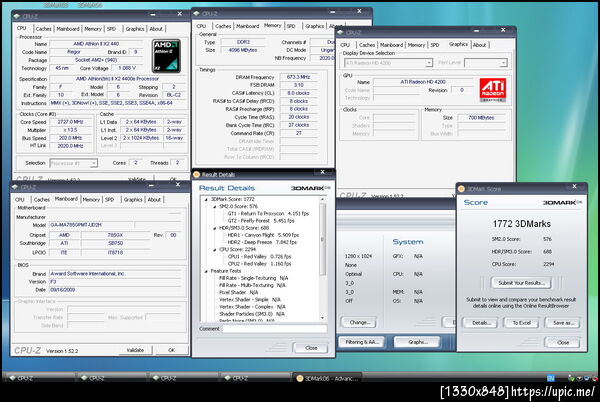The image size is (600, 402).
Task: Click Close in the 3DMark Score window
Action: pos(563,342)
